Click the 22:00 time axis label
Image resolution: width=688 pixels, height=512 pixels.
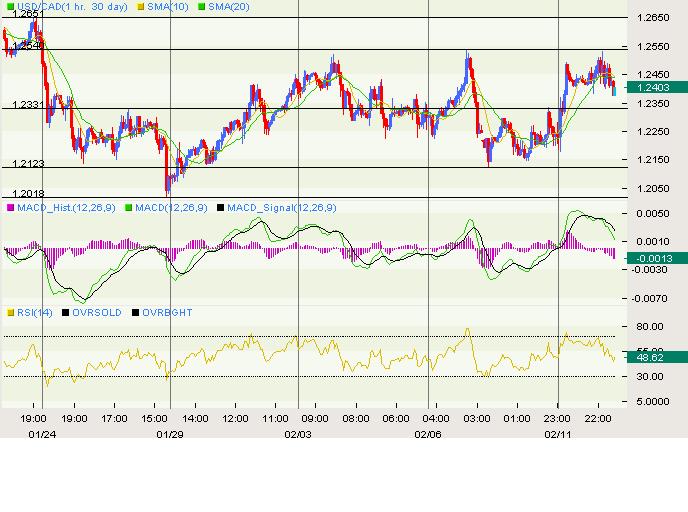click(598, 419)
